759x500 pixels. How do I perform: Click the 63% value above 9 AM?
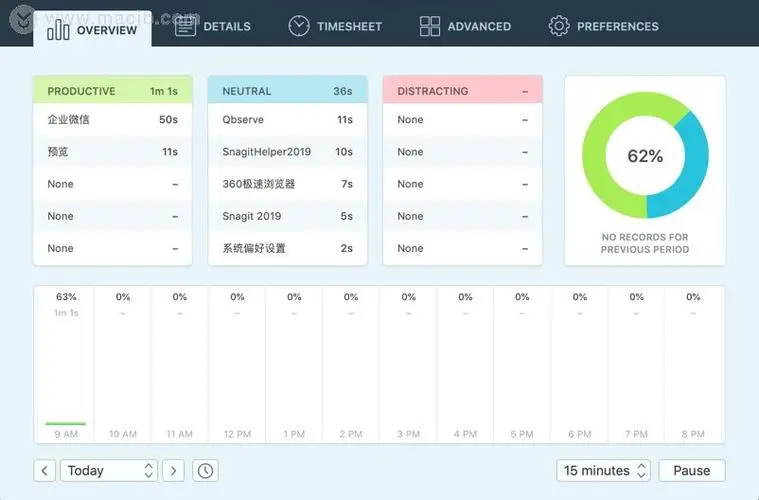point(66,297)
